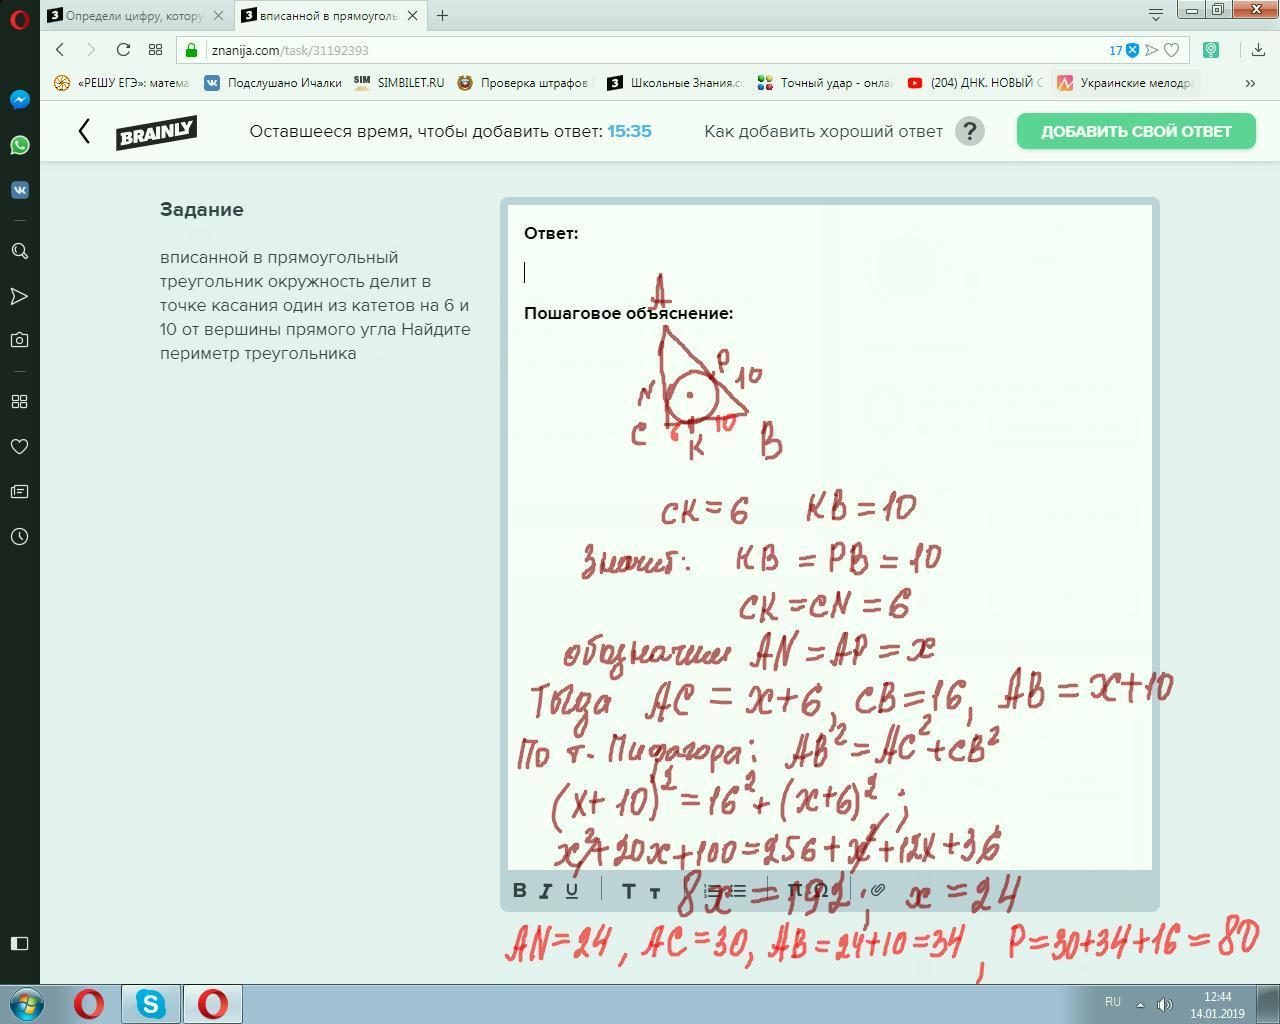
Task: Click the Brainly back arrow
Action: tap(84, 131)
